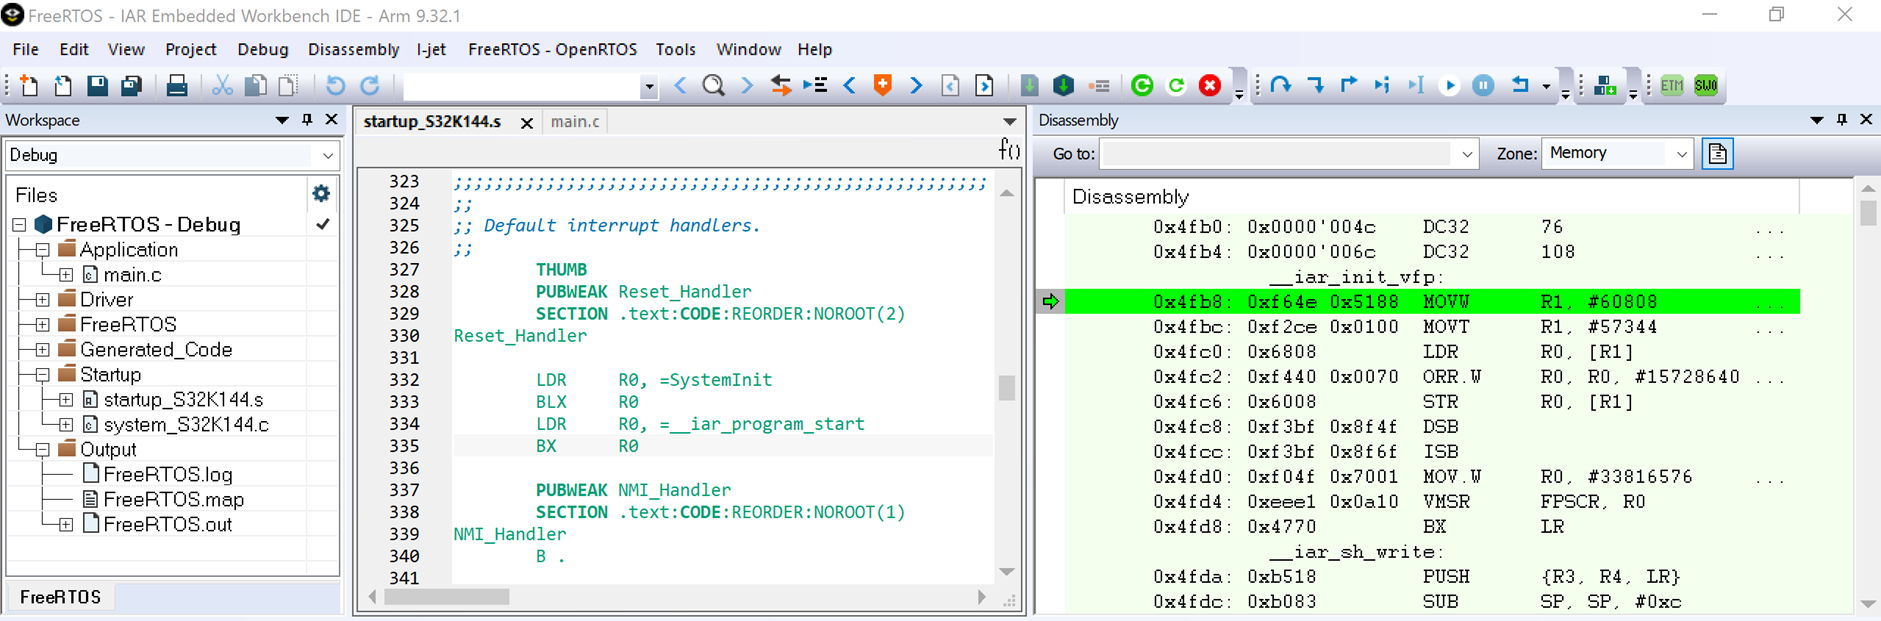Image resolution: width=1881 pixels, height=621 pixels.
Task: Run to next statement icon
Action: (1382, 86)
